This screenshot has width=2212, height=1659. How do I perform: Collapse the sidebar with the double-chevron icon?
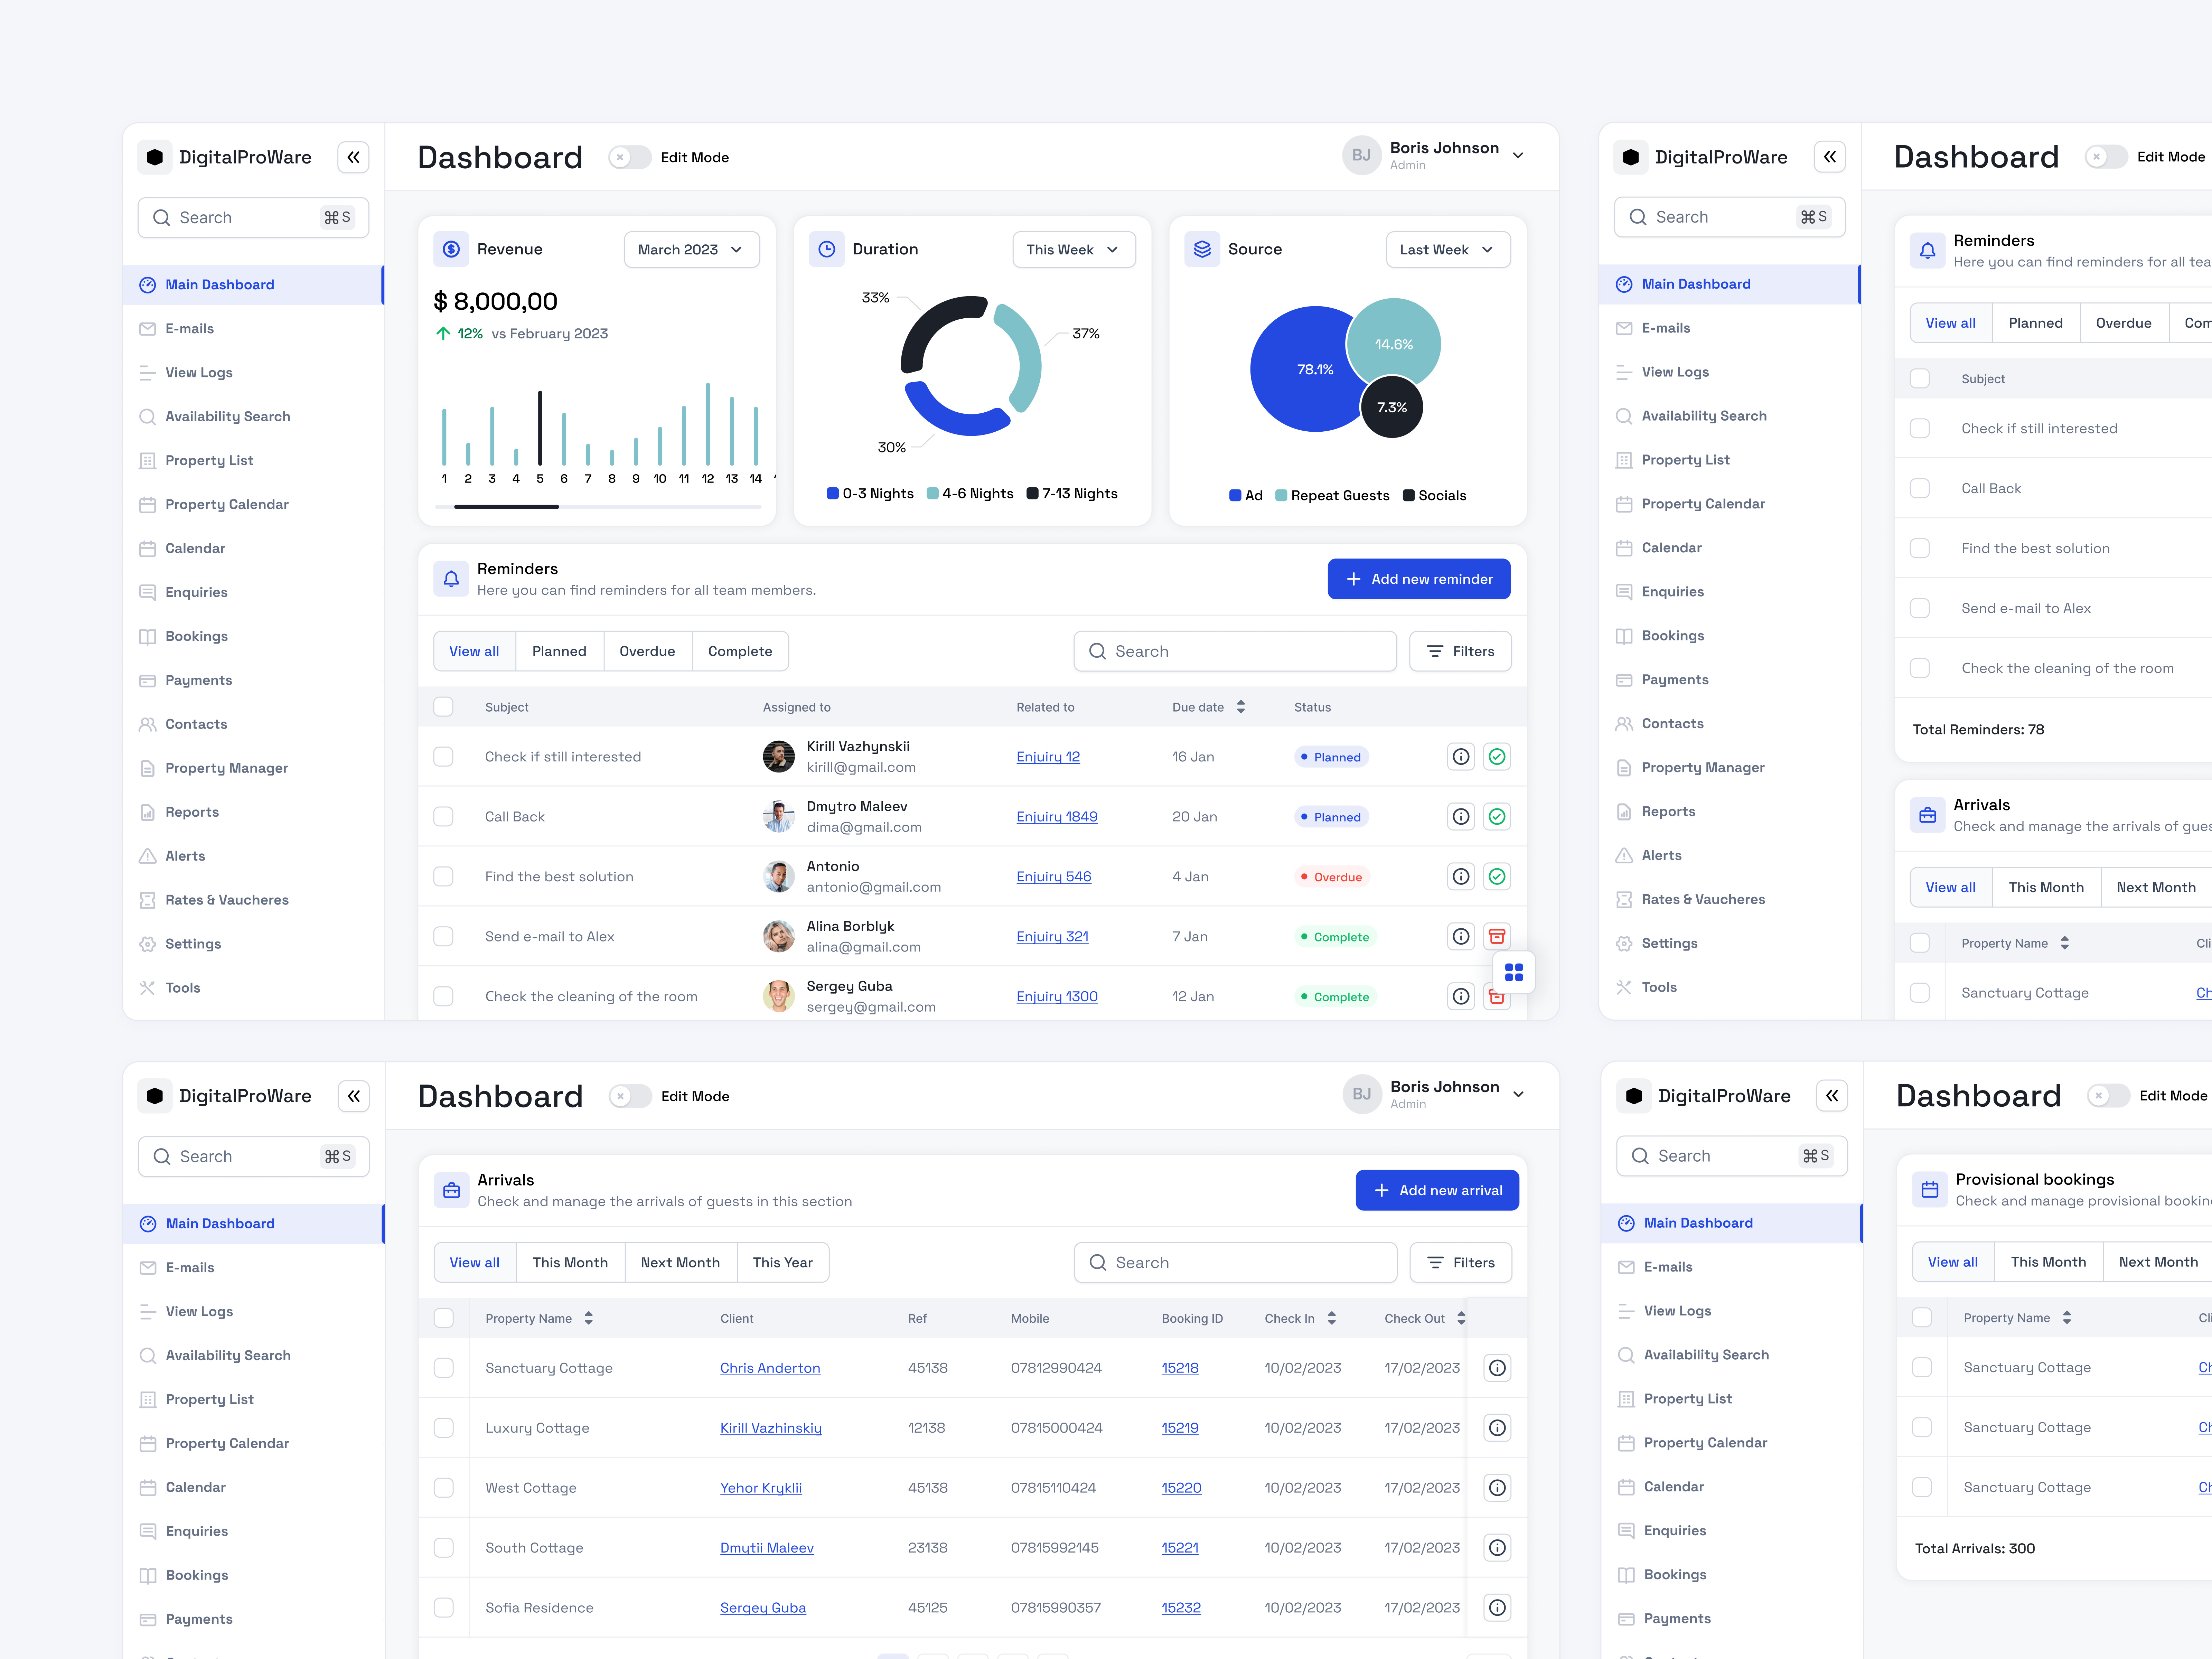click(x=354, y=157)
